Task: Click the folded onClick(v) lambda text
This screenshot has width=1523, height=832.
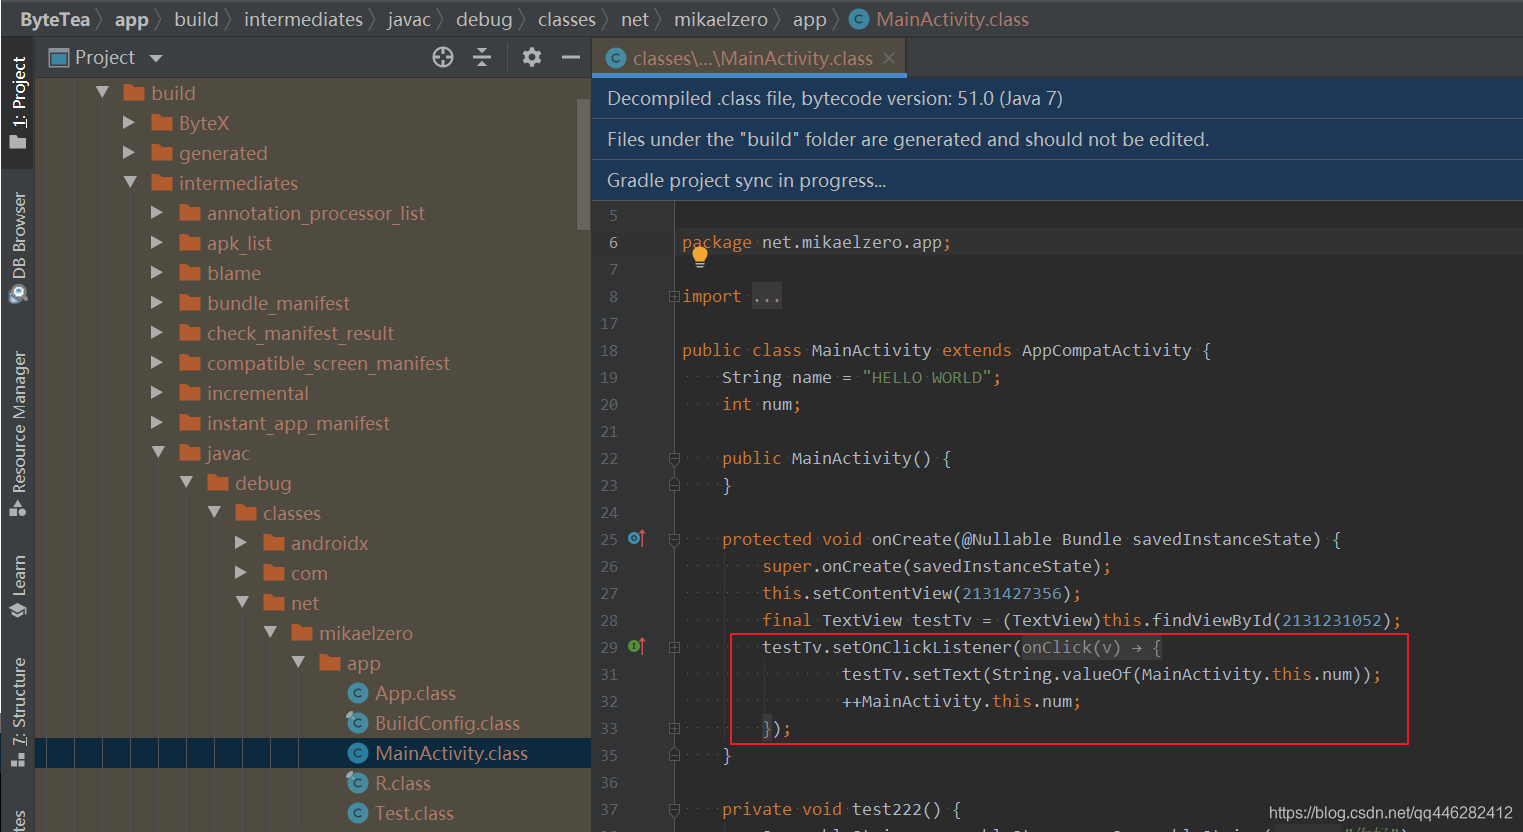Action: tap(1091, 647)
